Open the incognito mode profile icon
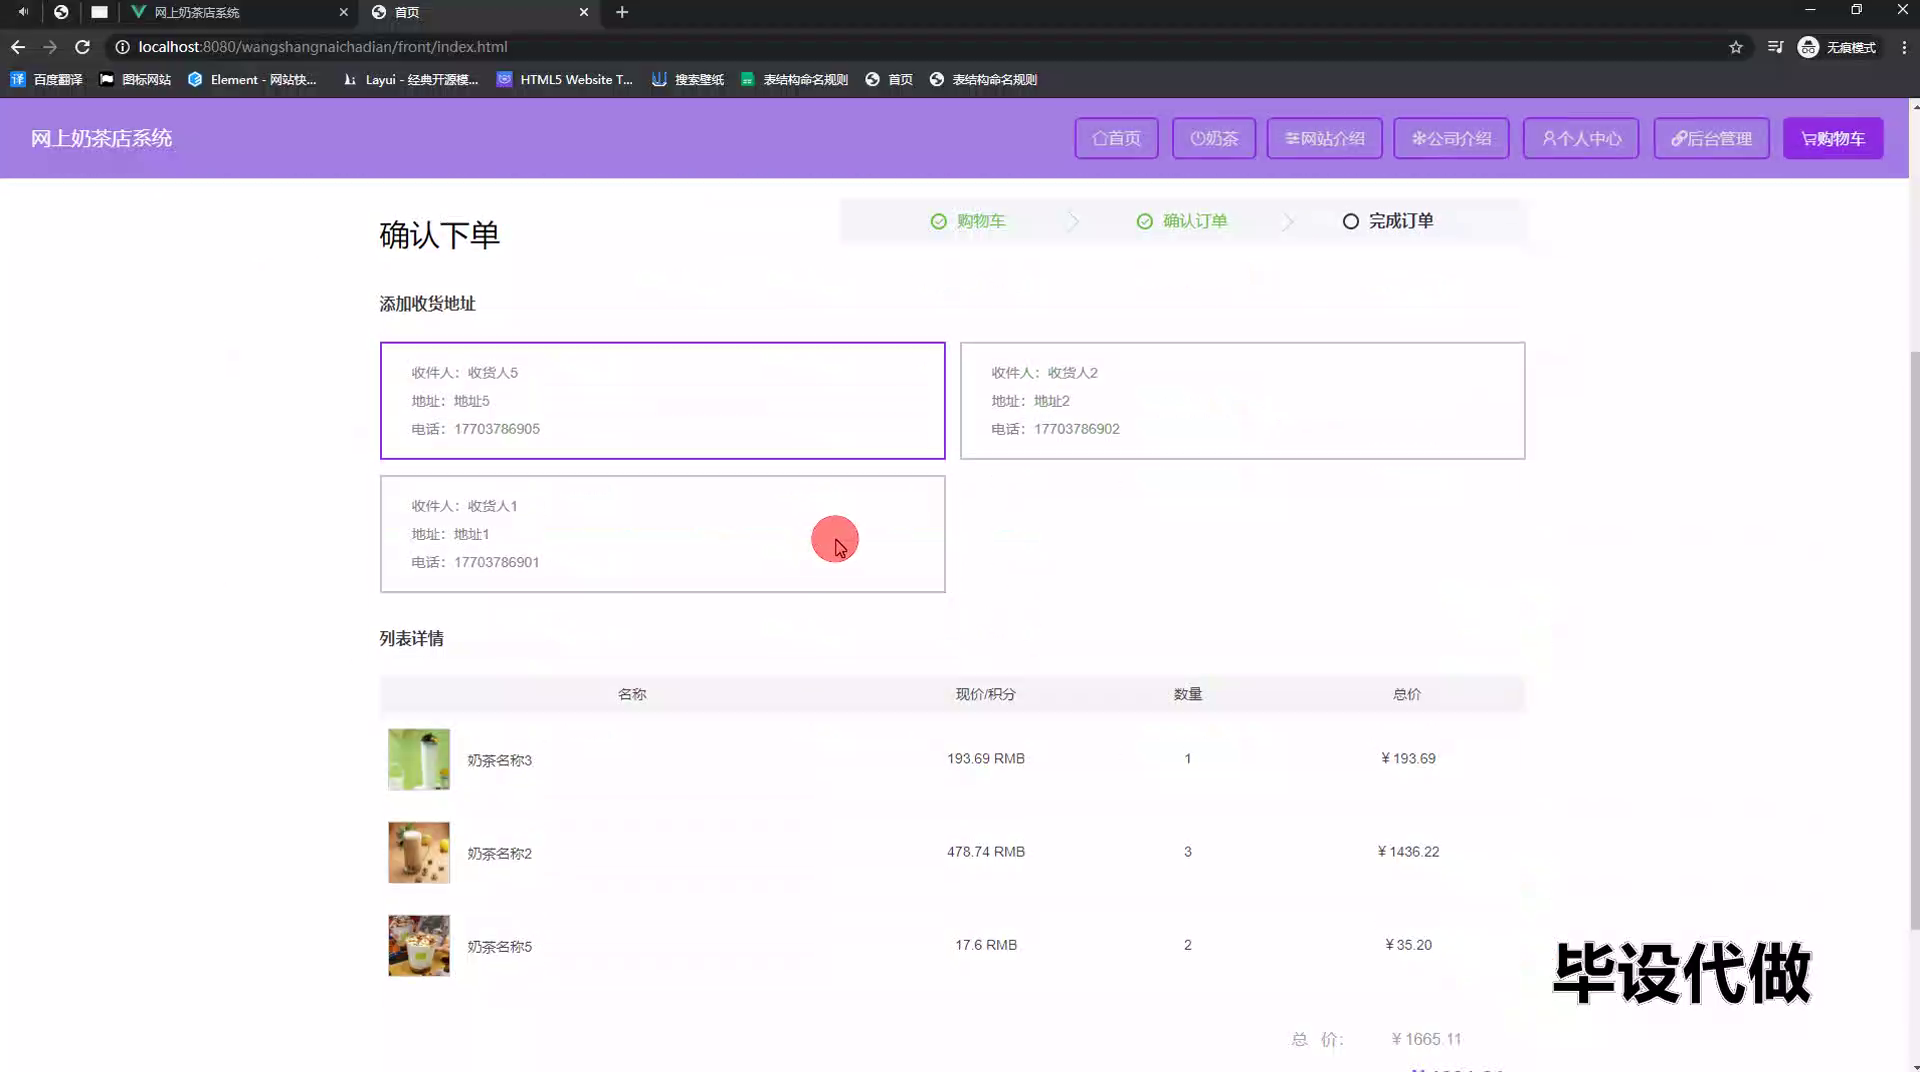 click(x=1837, y=47)
